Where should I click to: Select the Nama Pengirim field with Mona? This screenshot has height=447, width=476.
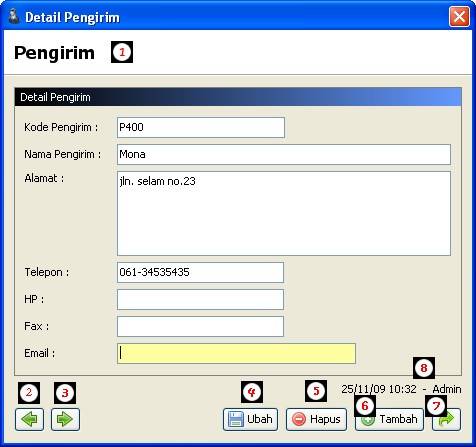coord(284,154)
